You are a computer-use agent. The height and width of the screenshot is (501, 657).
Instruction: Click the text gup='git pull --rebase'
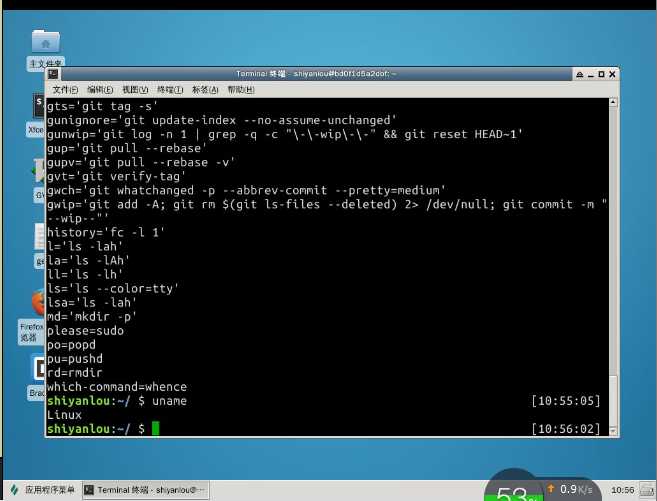[x=127, y=149]
